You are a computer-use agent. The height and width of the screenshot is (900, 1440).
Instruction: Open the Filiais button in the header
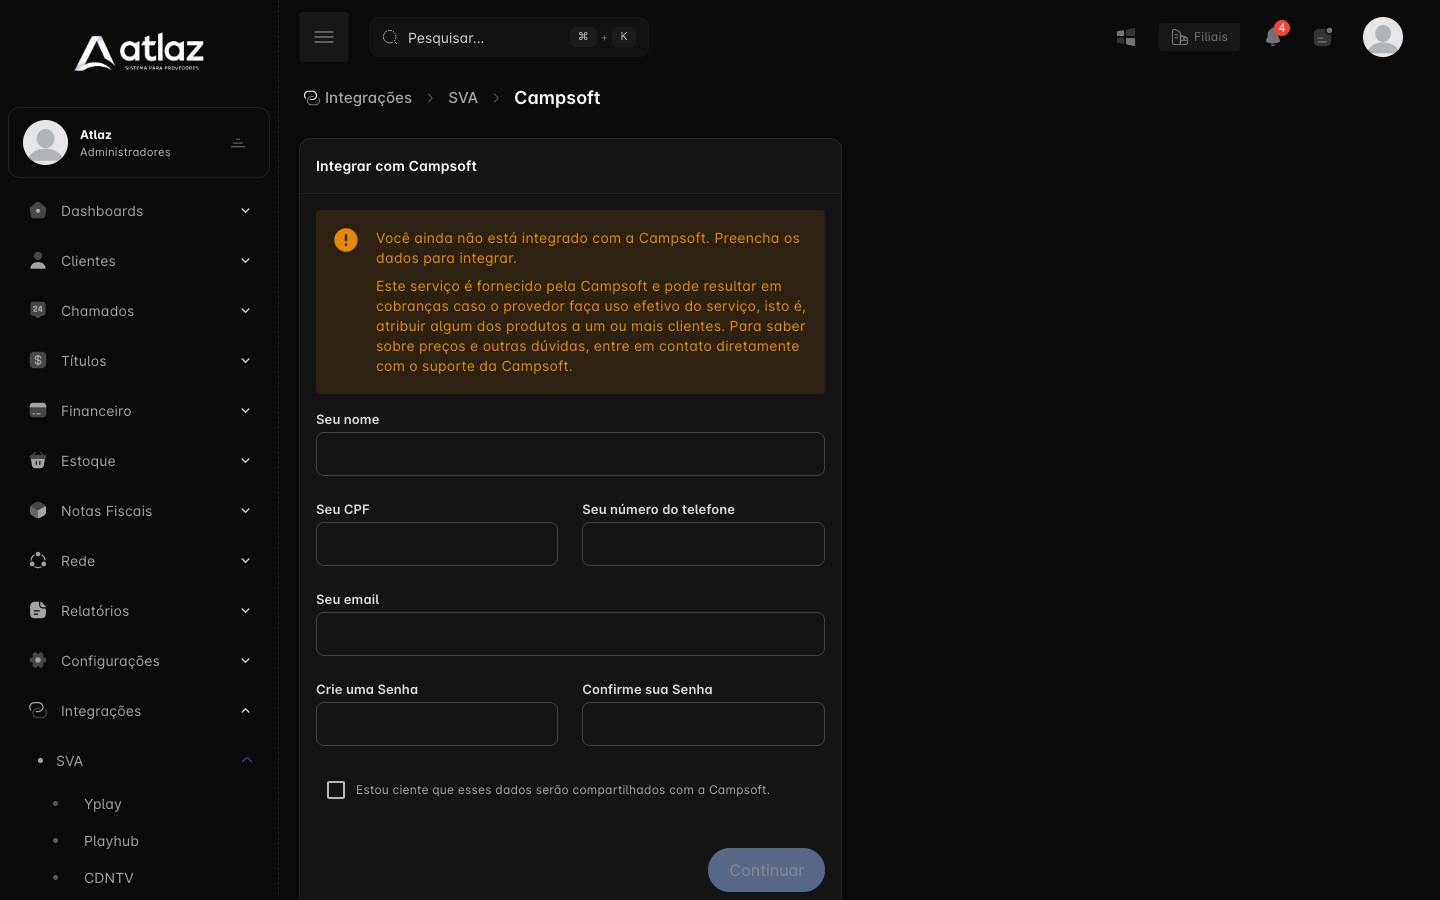pos(1199,37)
